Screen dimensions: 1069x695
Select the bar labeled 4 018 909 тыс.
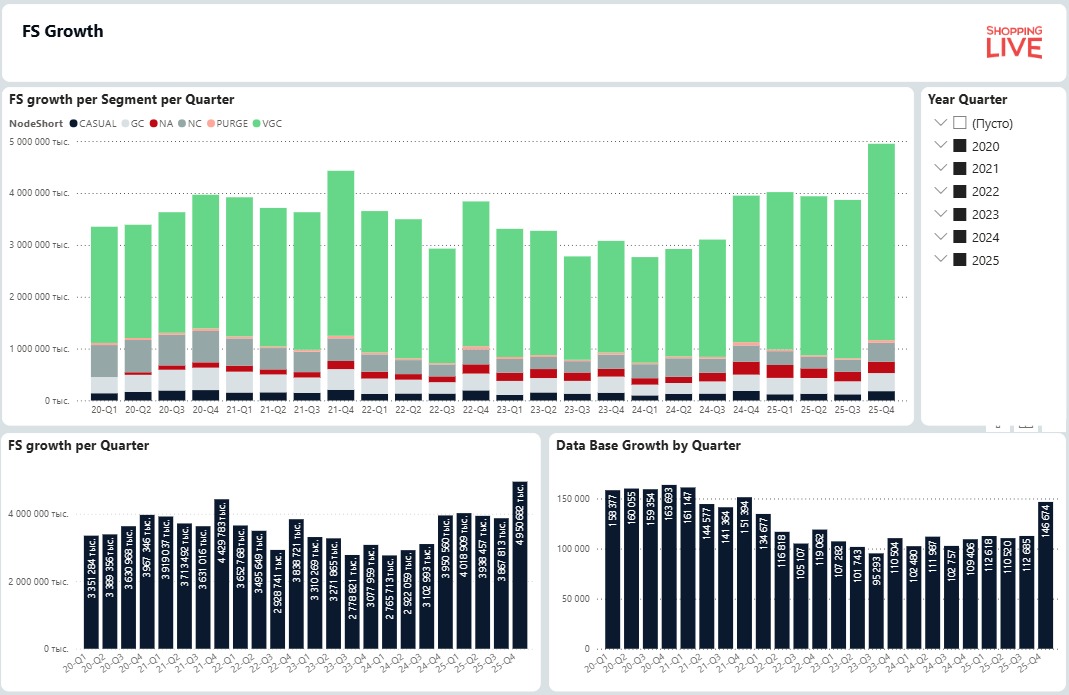point(464,581)
